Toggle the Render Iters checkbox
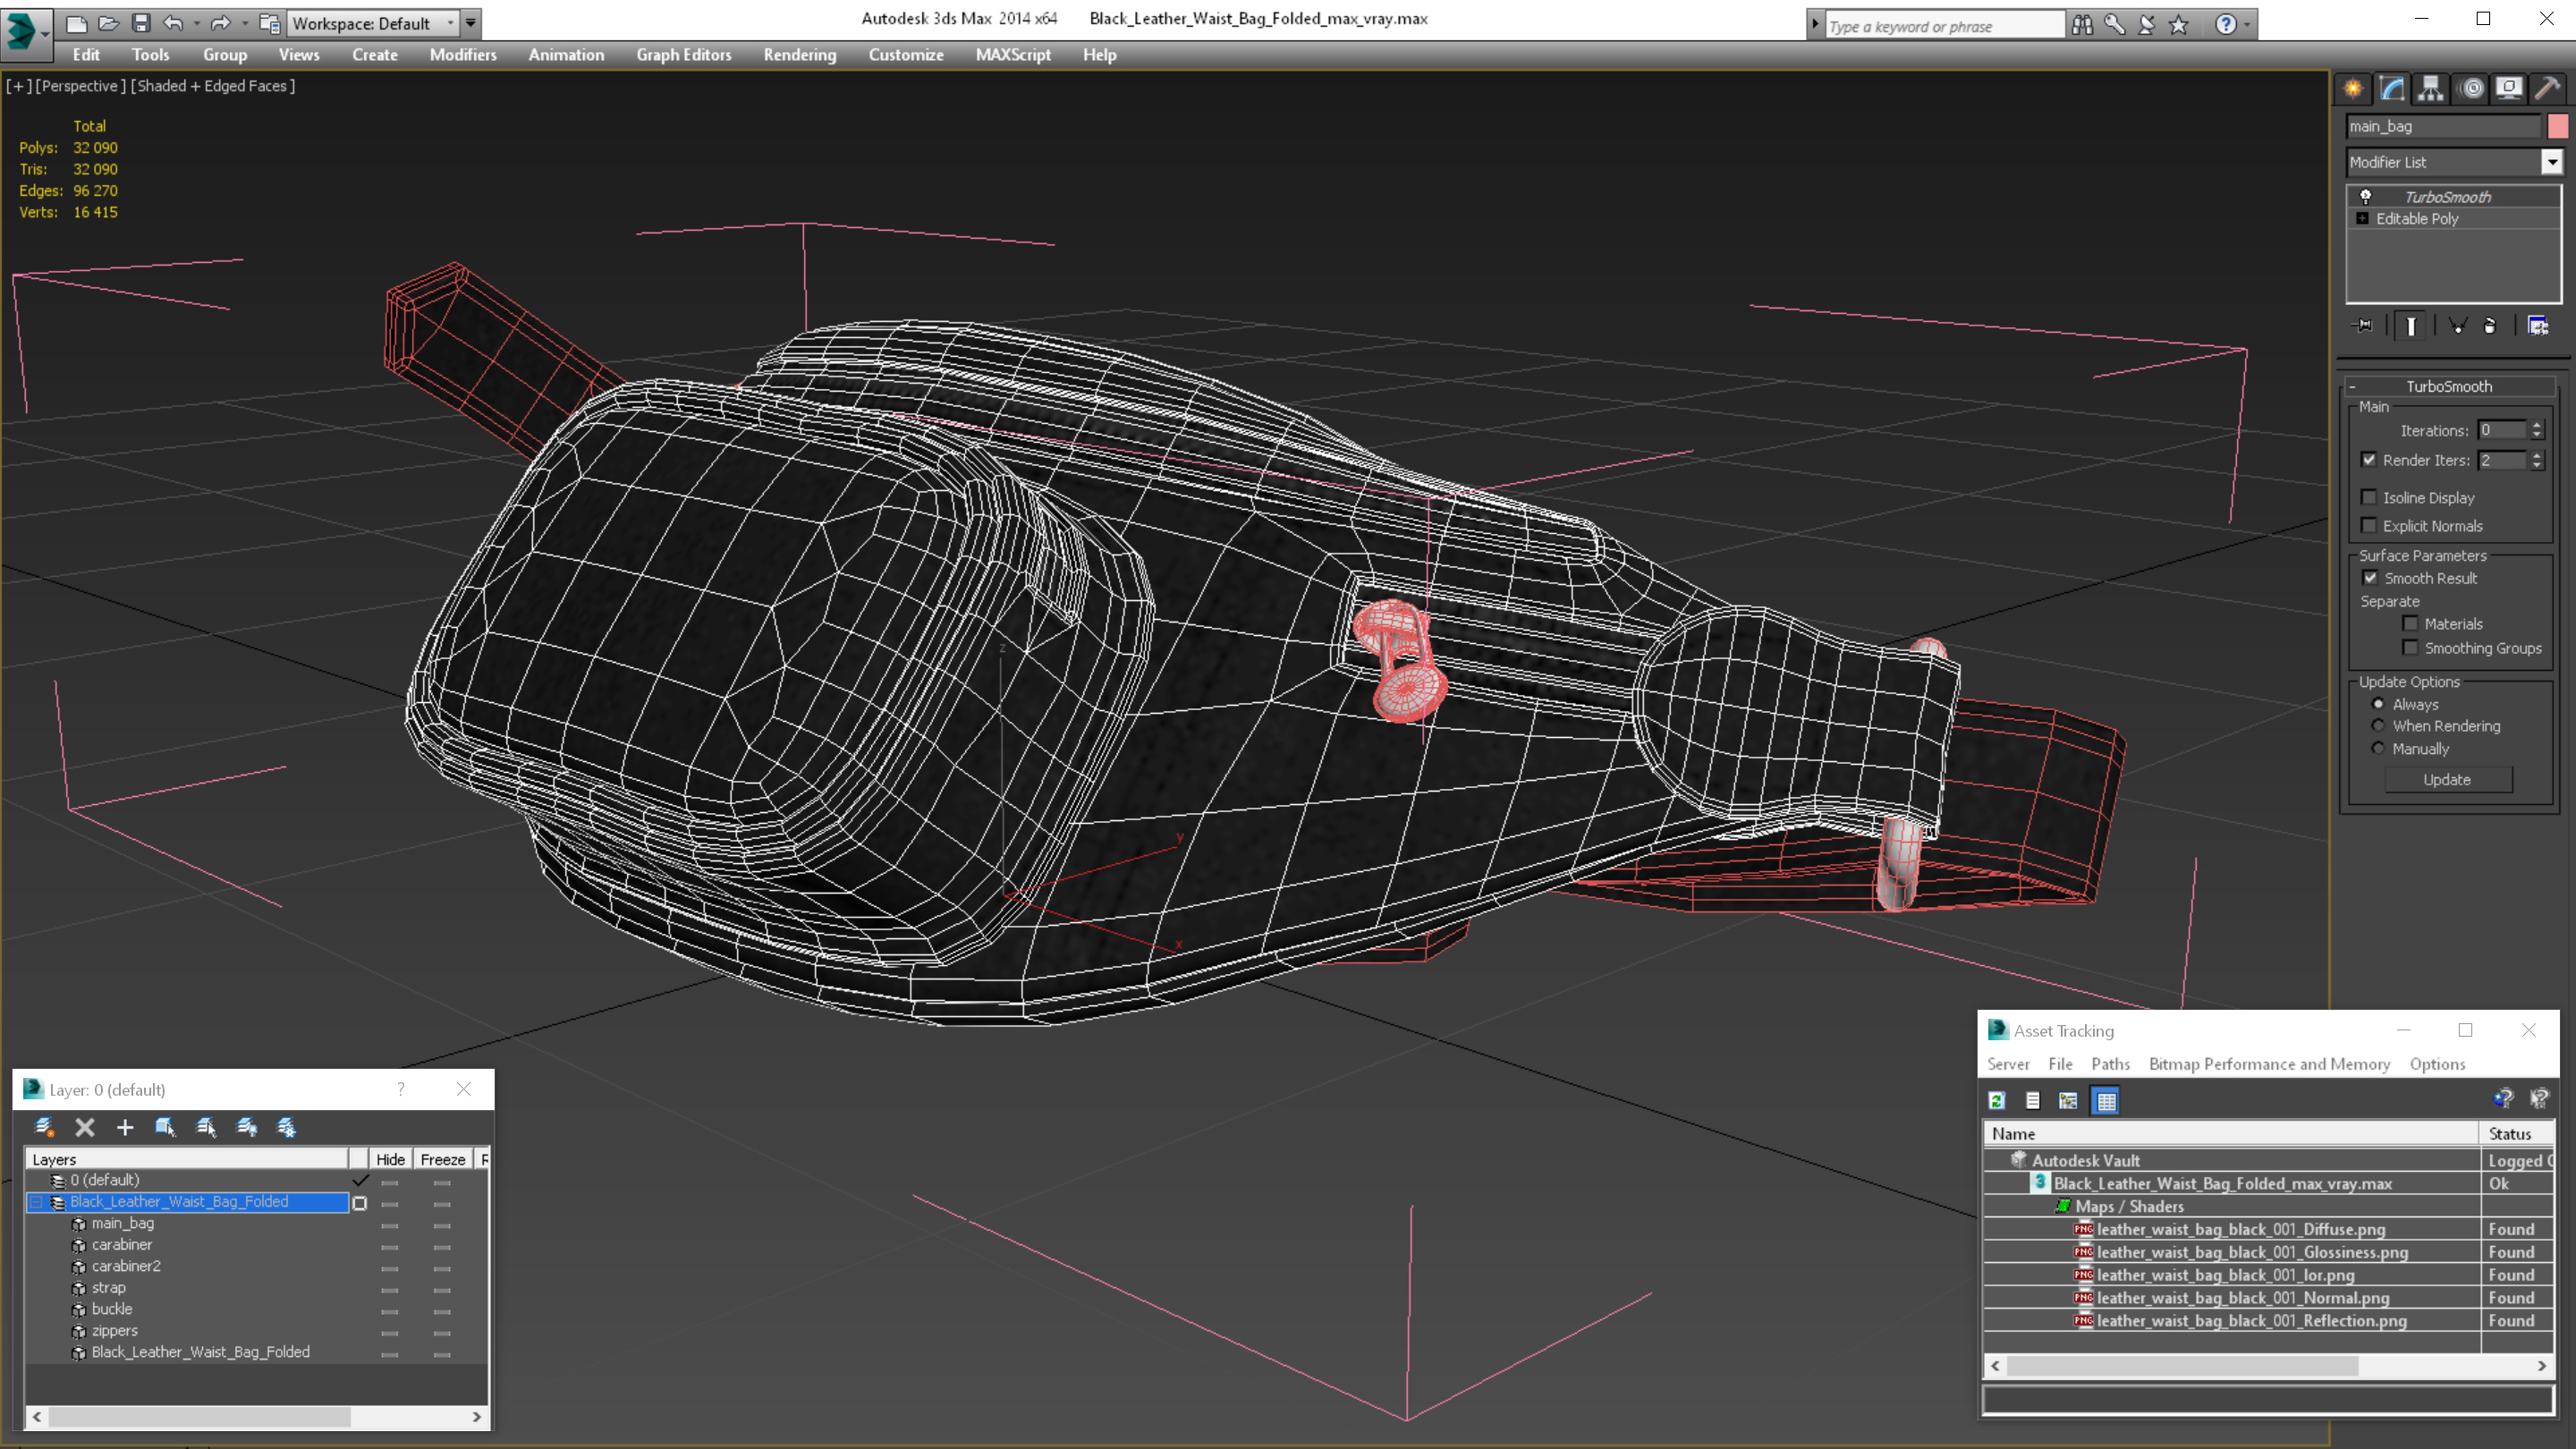Screen dimensions: 2576x1449 pyautogui.click(x=2369, y=460)
